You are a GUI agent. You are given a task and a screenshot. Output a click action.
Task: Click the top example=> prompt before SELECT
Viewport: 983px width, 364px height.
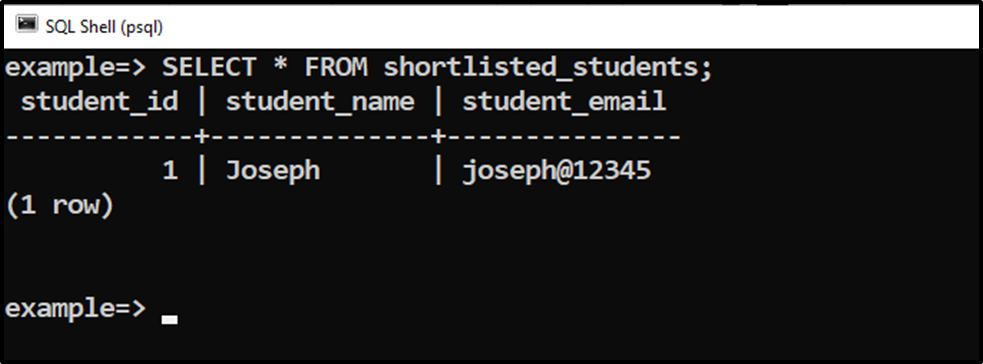(75, 68)
